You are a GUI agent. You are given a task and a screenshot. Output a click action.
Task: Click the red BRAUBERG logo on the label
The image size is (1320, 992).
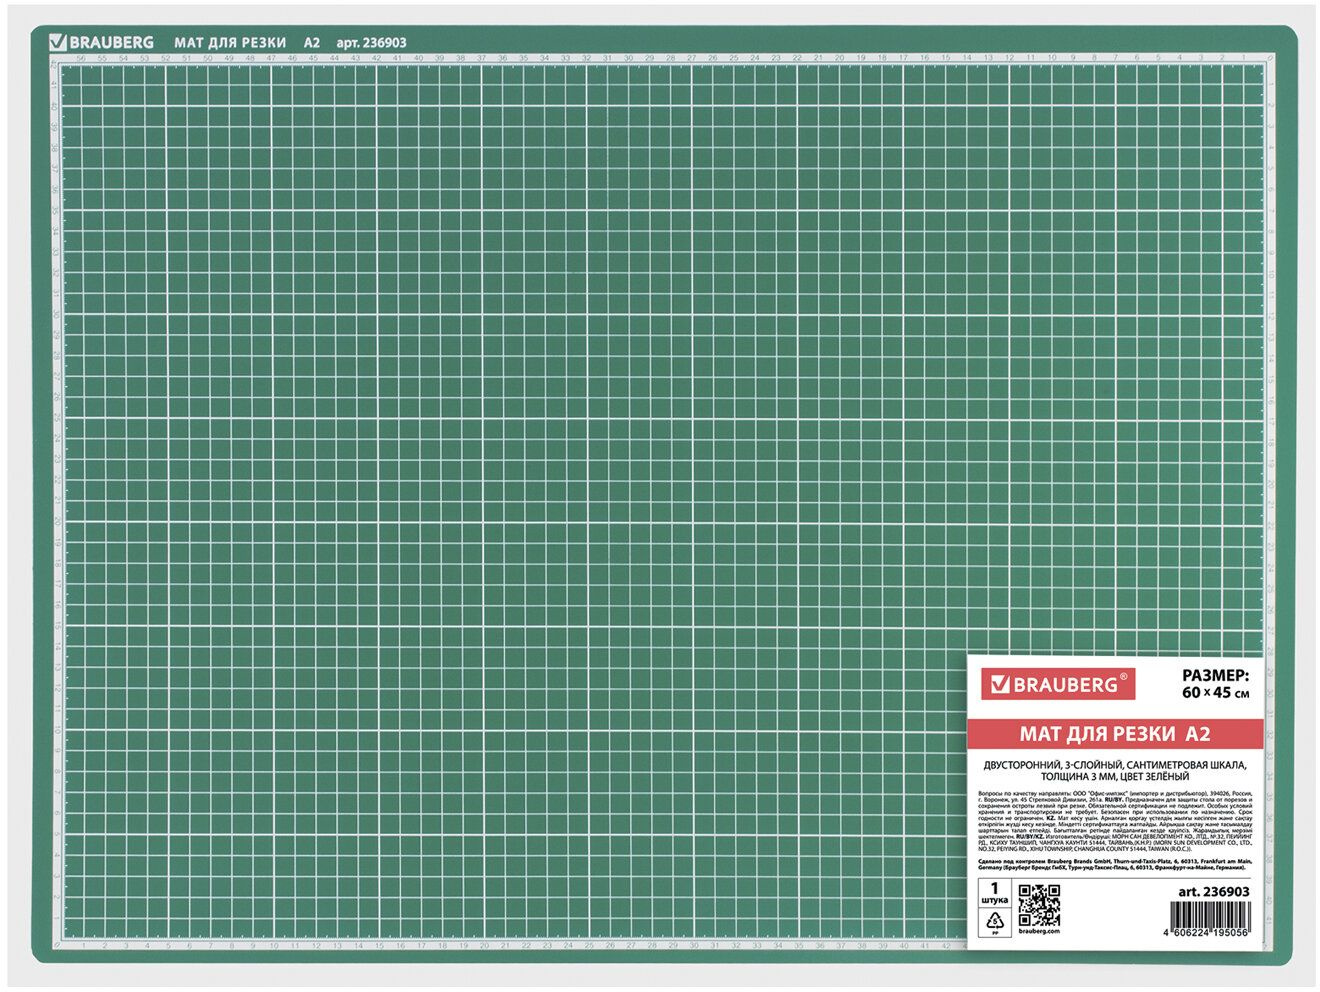[x=1059, y=684]
